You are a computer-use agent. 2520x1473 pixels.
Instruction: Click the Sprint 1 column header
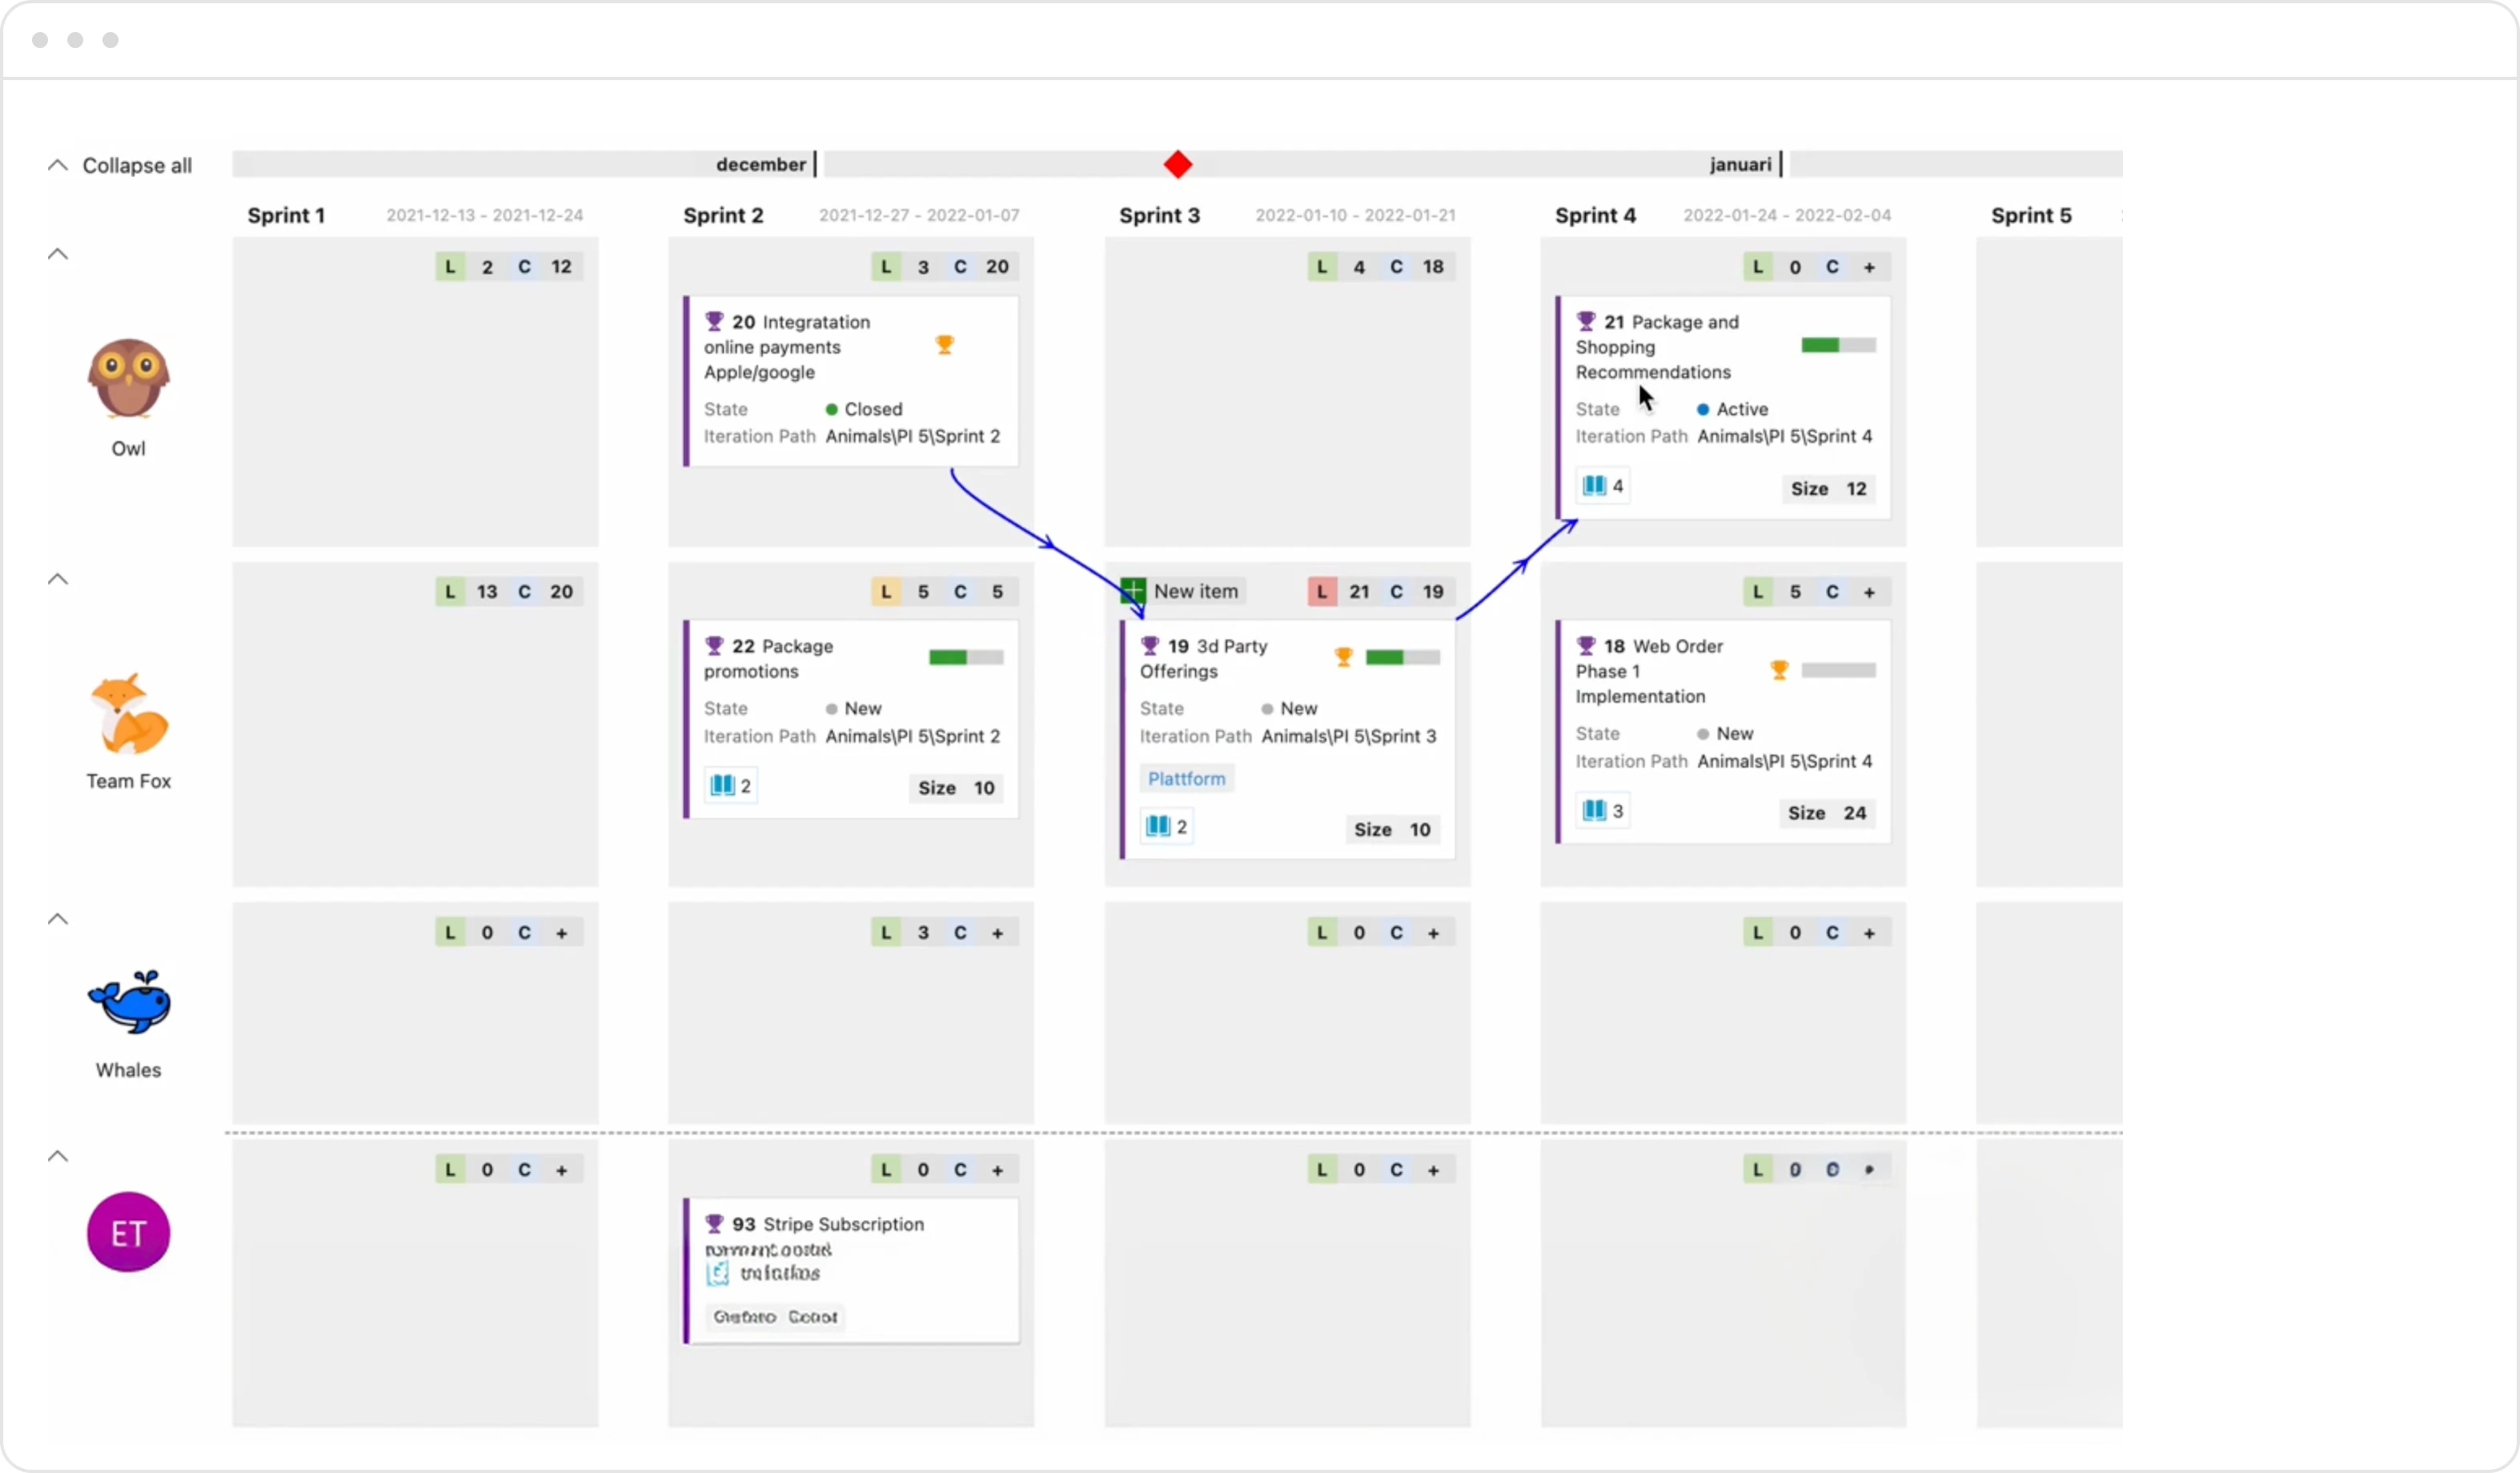pos(286,215)
